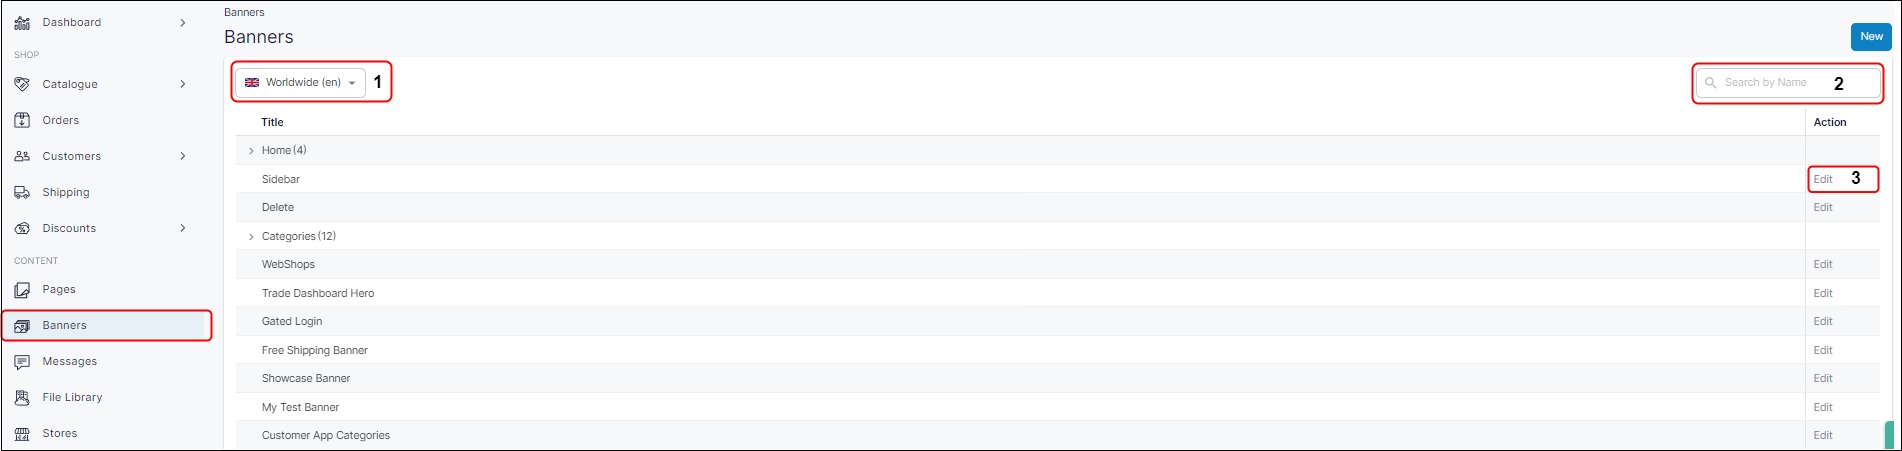Click the Discounts icon in sidebar
The image size is (1902, 451).
(22, 228)
